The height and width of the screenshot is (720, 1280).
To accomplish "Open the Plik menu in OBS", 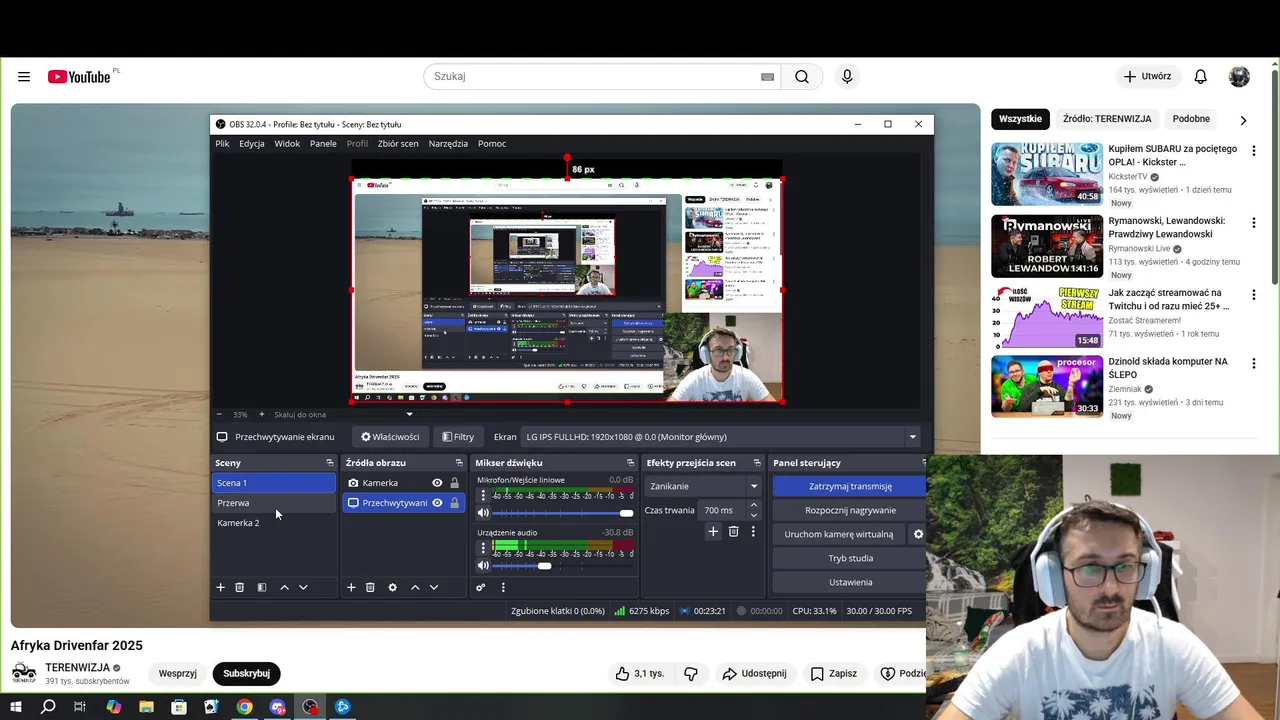I will (222, 144).
